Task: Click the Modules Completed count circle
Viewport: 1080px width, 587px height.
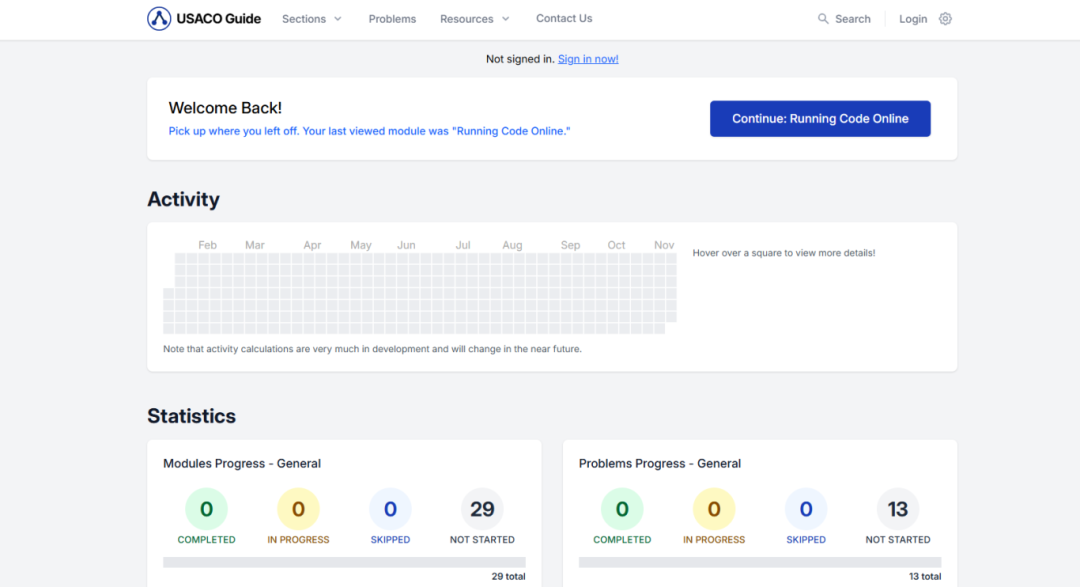Action: click(206, 509)
